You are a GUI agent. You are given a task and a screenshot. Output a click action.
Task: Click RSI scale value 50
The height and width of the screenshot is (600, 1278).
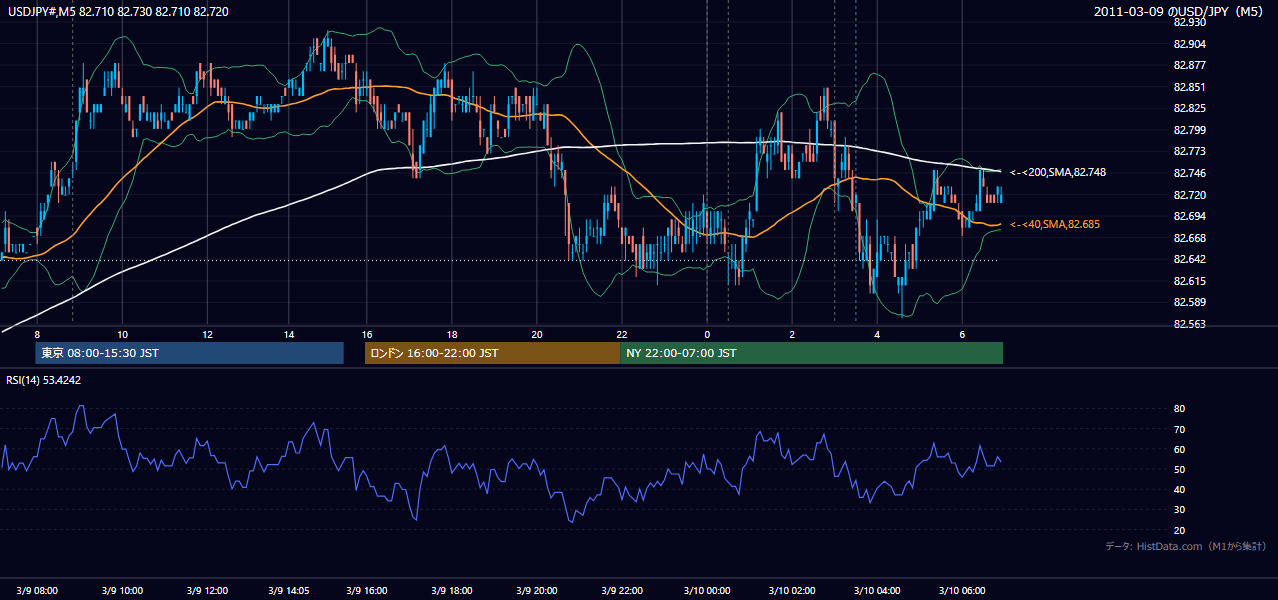(x=1179, y=469)
